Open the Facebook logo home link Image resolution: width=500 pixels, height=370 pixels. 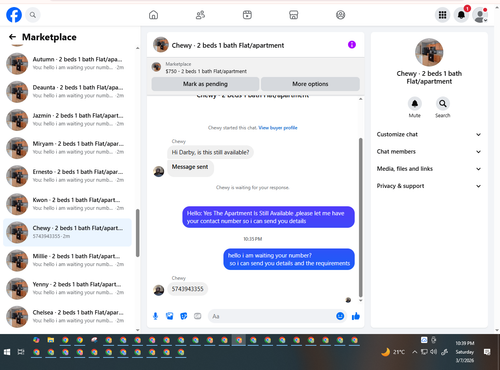[x=14, y=15]
